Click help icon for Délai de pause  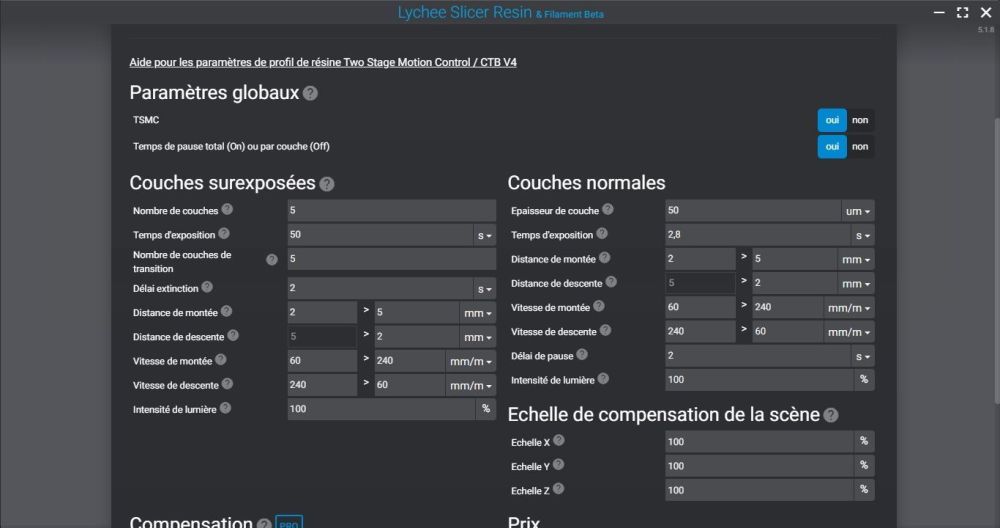click(x=582, y=354)
